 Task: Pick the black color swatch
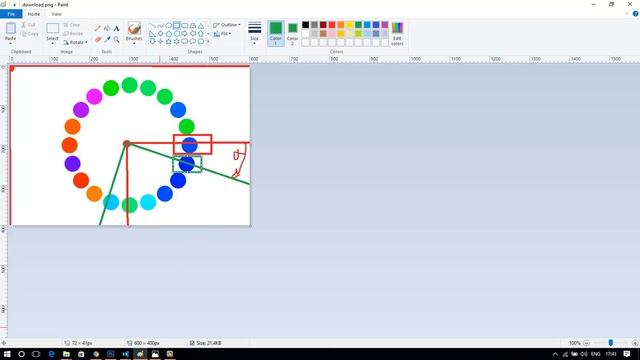click(x=305, y=25)
